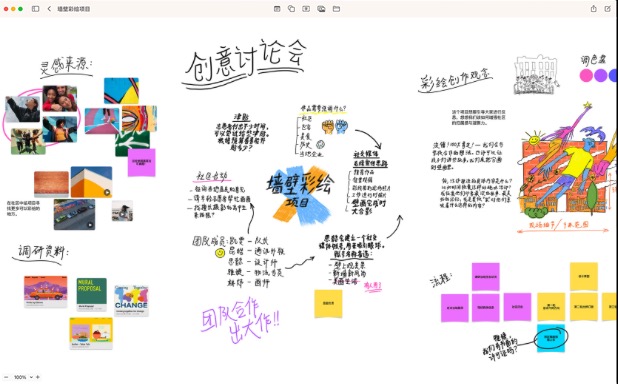Select the orange car poster thumbnail
The image size is (618, 384).
(x=46, y=291)
